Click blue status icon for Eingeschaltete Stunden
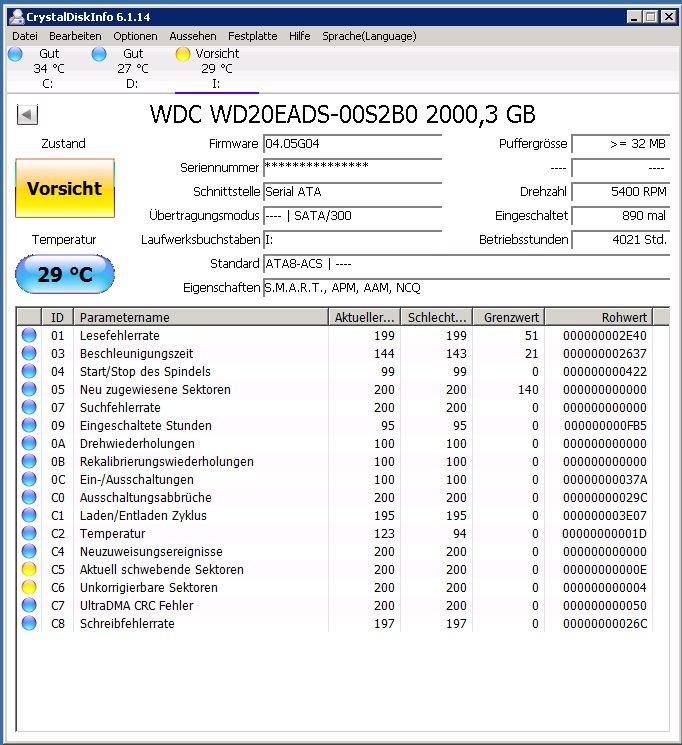This screenshot has width=682, height=745. tap(29, 425)
